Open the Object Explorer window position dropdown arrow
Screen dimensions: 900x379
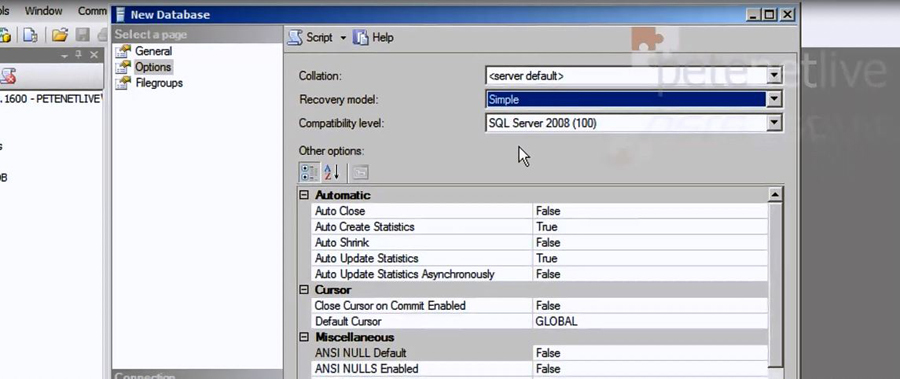pyautogui.click(x=64, y=56)
